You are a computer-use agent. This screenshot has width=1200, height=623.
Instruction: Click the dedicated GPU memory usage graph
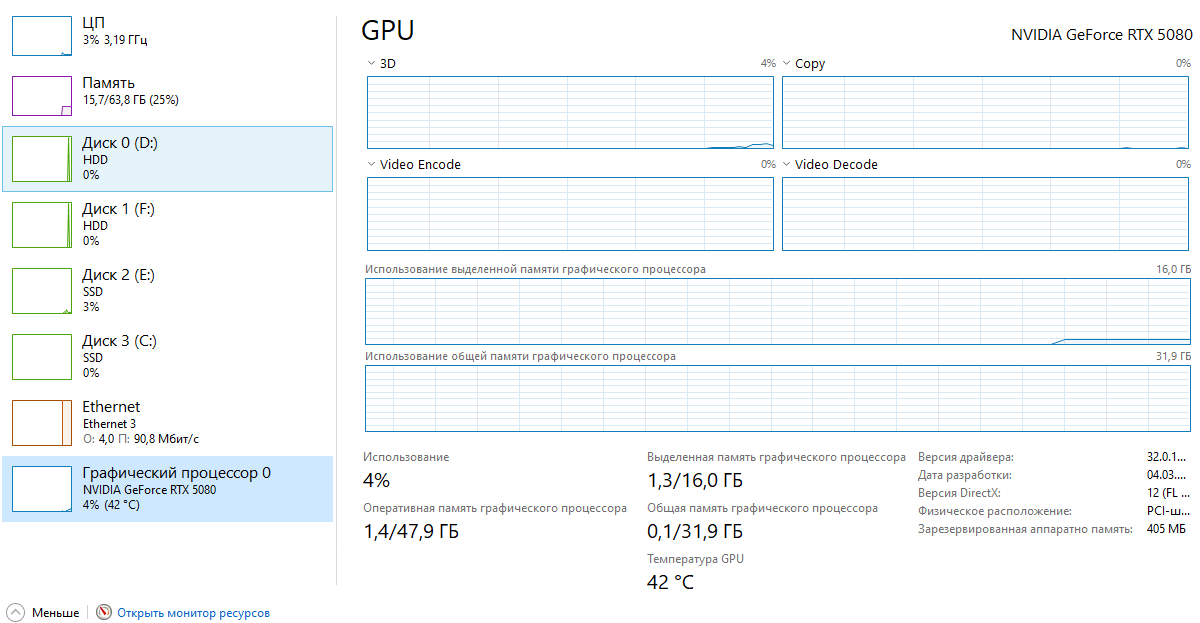point(777,312)
